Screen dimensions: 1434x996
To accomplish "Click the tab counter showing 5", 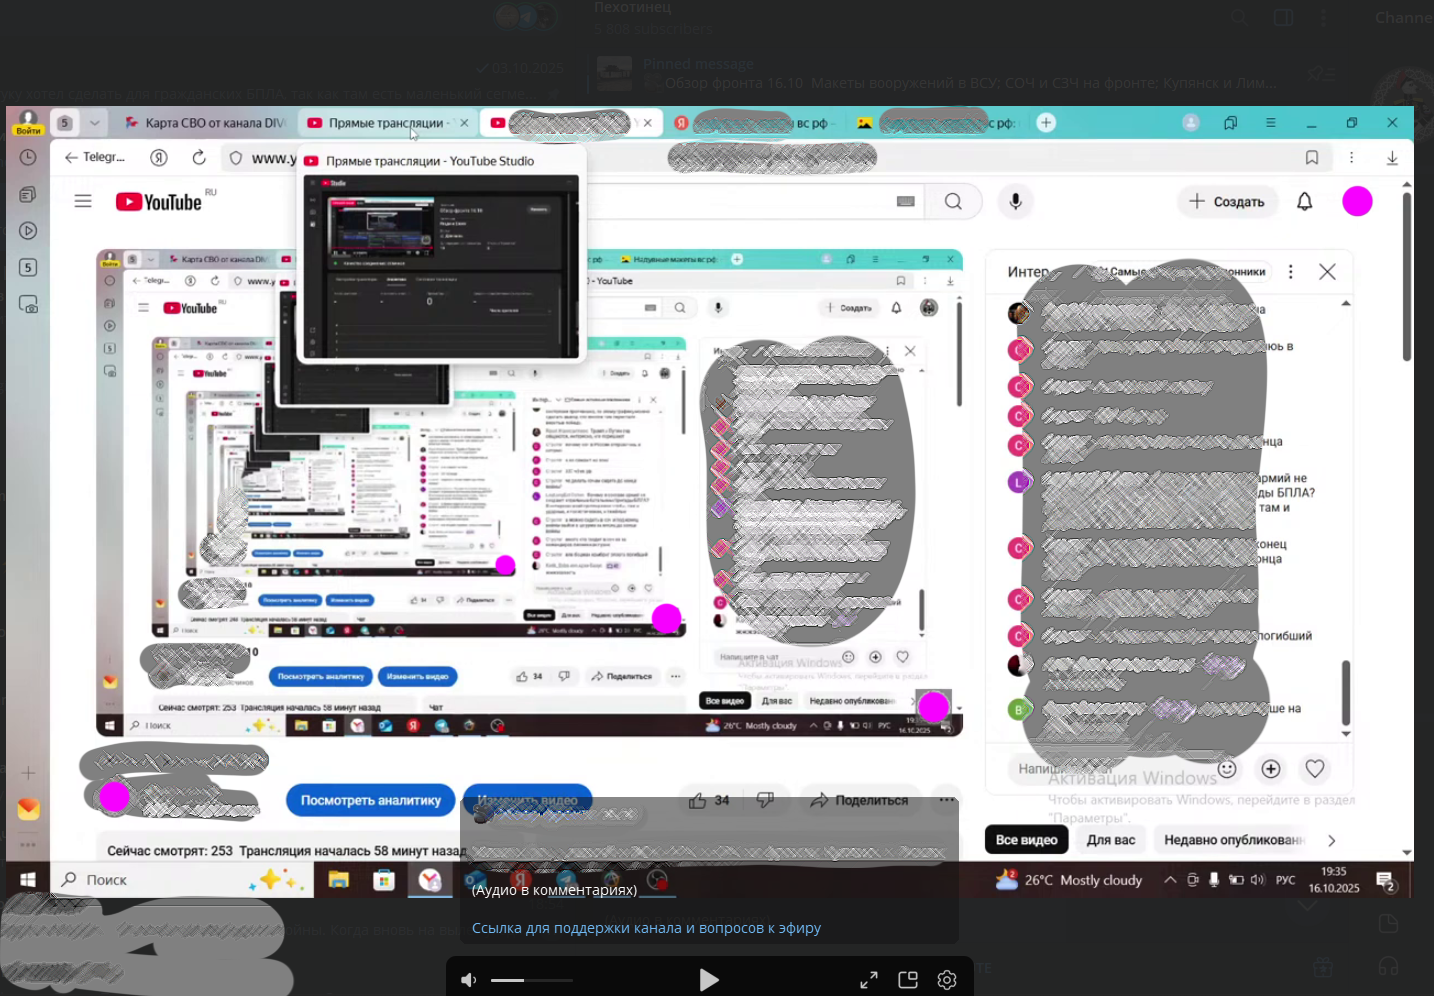I will (65, 123).
